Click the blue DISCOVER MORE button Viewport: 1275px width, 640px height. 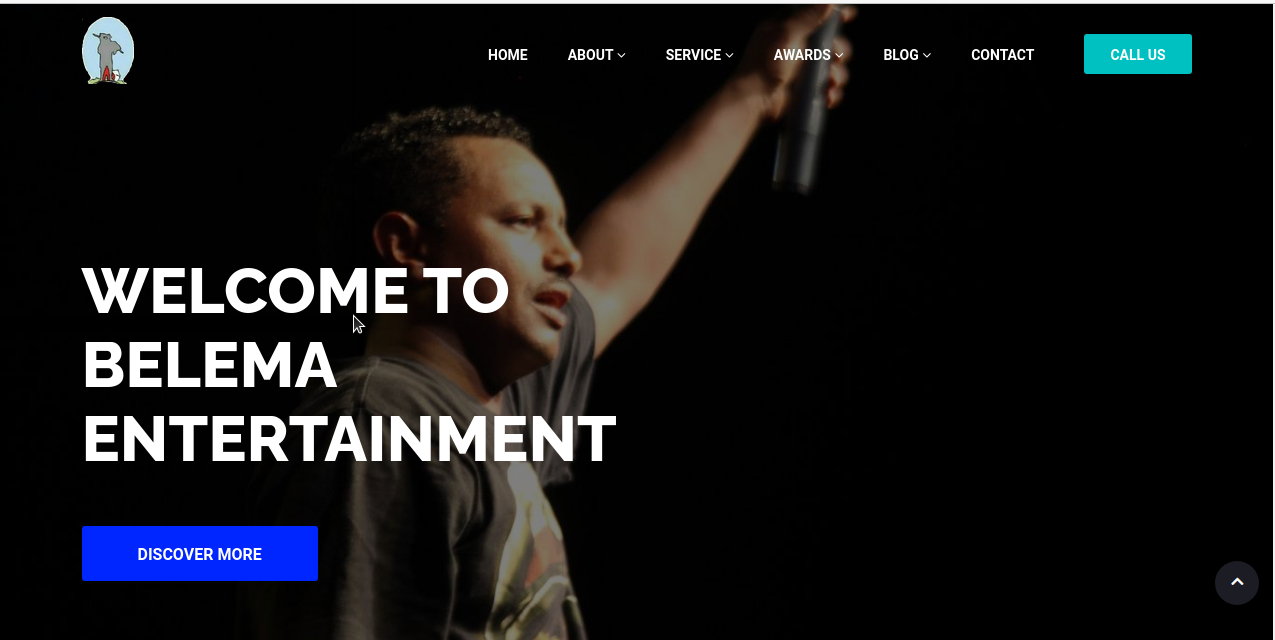[200, 554]
